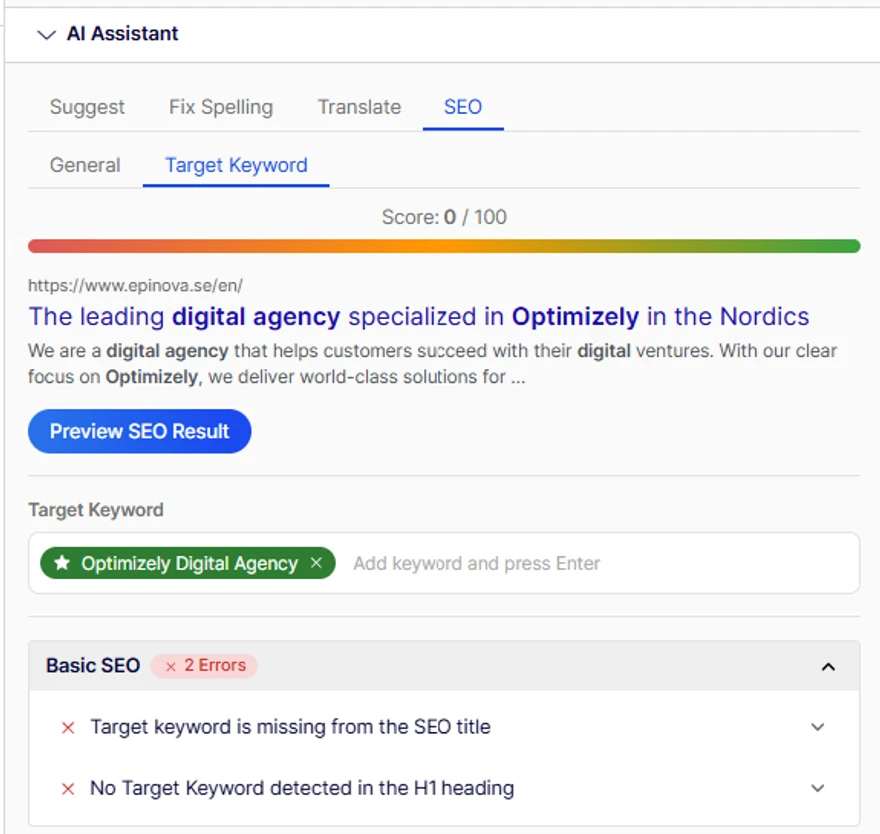This screenshot has height=834, width=880.
Task: Click the red X beside SEO title error
Action: click(x=68, y=728)
